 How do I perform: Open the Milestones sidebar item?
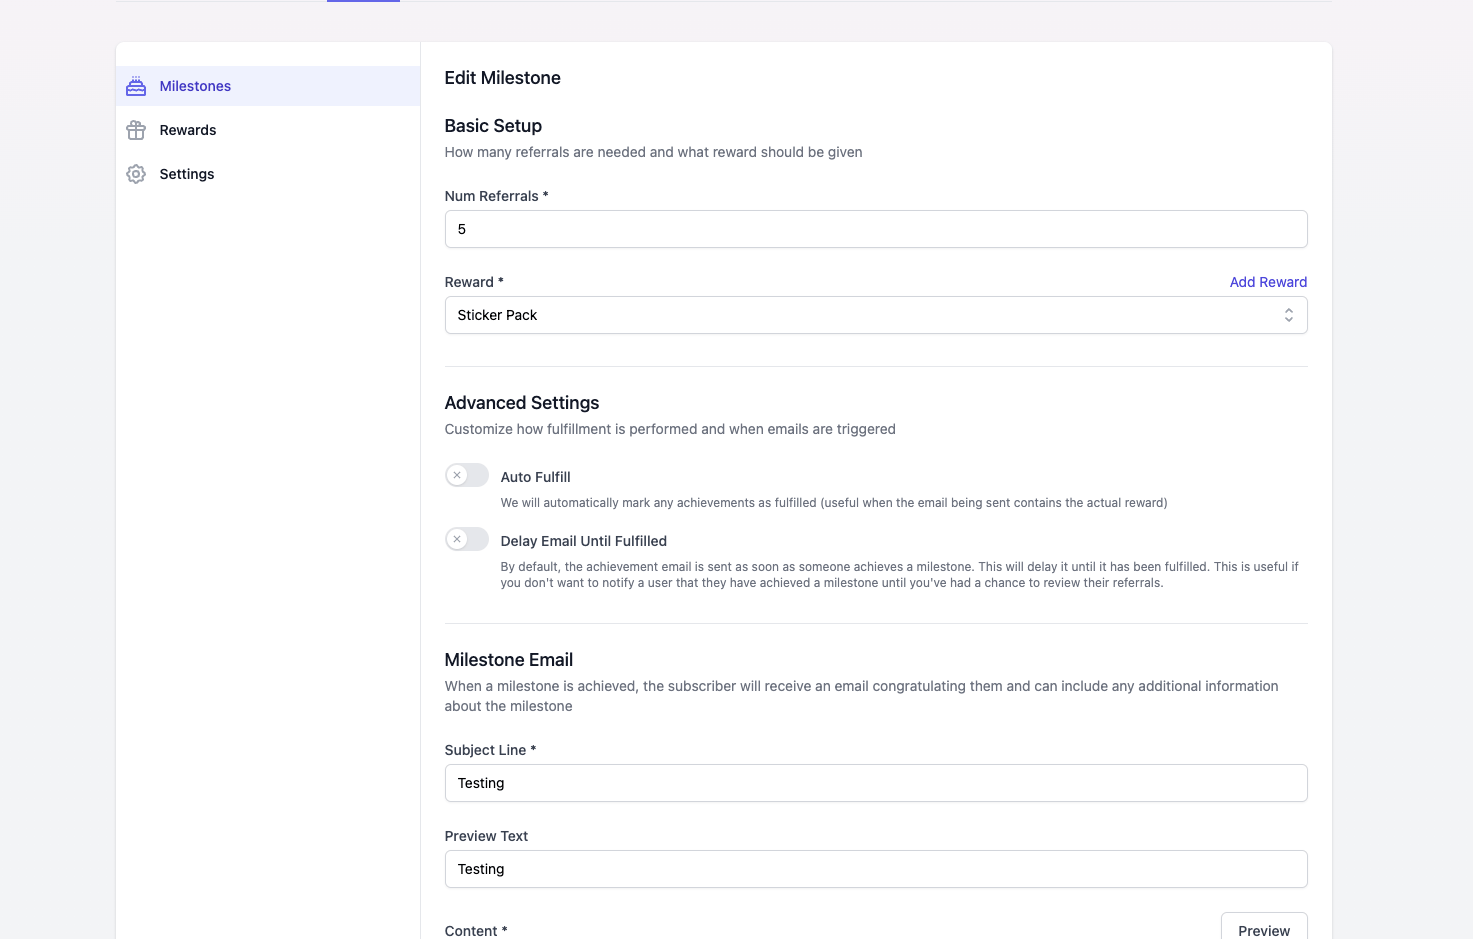coord(268,86)
